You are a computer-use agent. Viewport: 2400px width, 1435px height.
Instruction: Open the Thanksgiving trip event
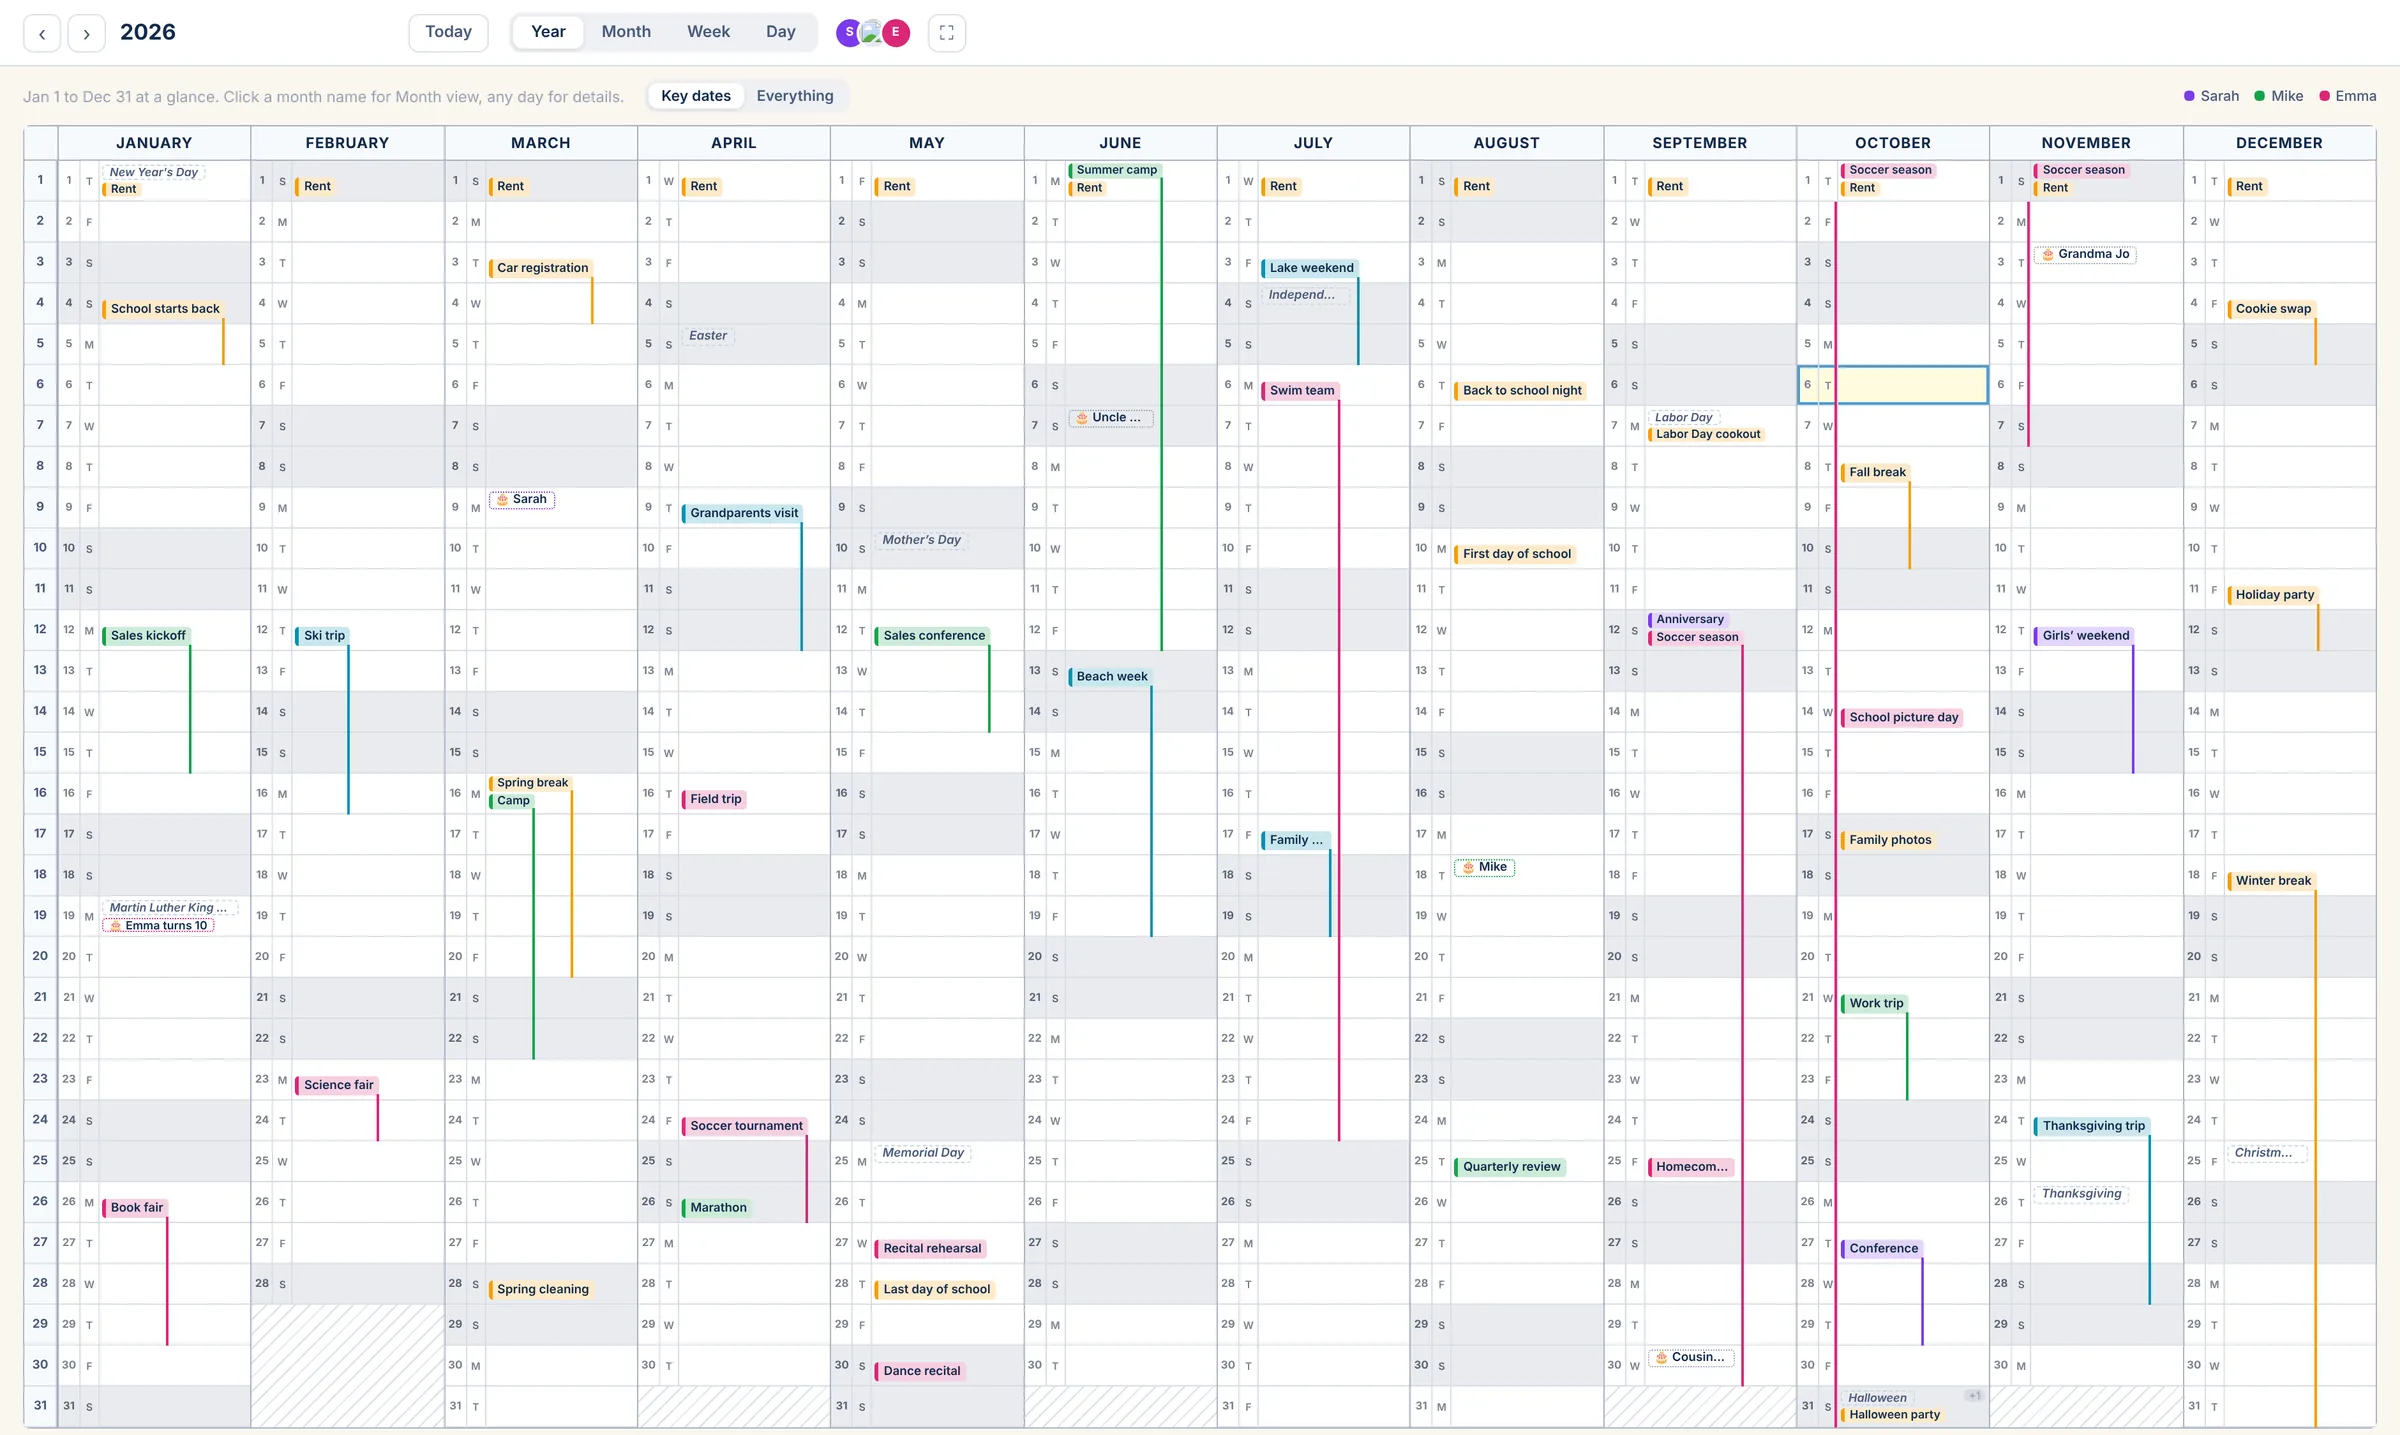[x=2092, y=1126]
